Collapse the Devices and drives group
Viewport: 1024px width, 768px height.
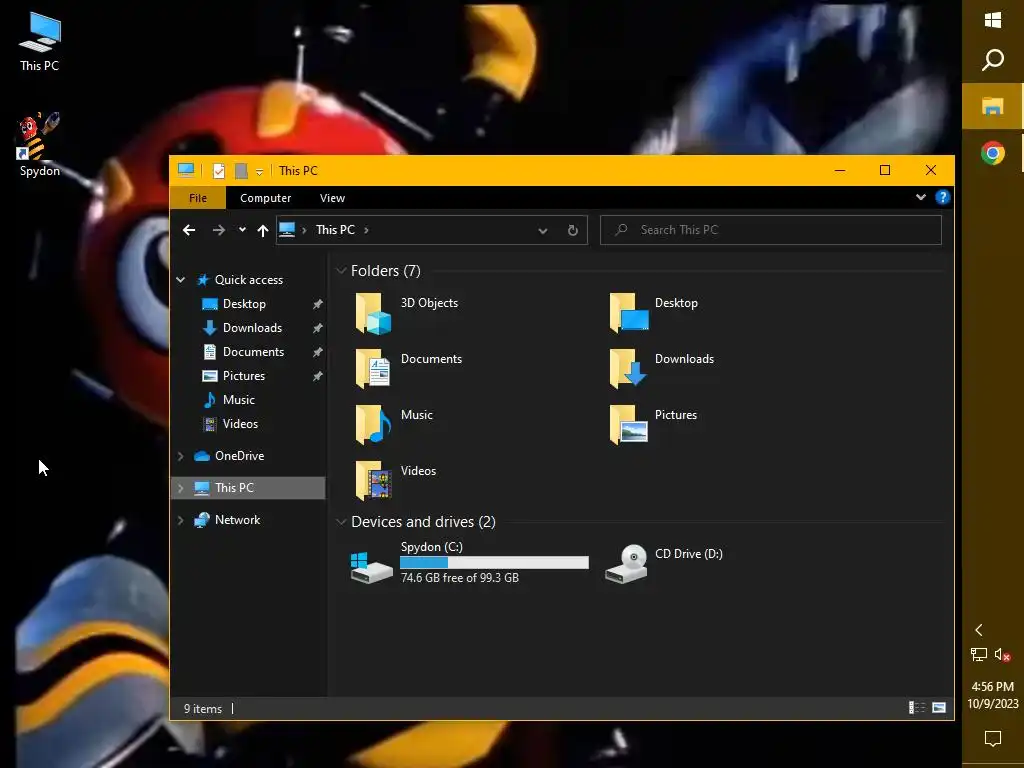(x=341, y=522)
